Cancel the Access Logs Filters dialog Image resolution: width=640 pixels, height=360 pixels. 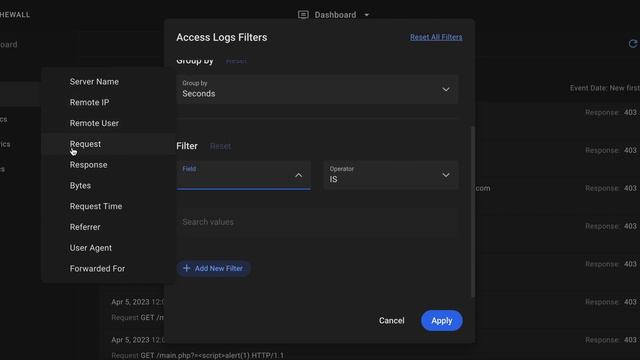tap(391, 321)
